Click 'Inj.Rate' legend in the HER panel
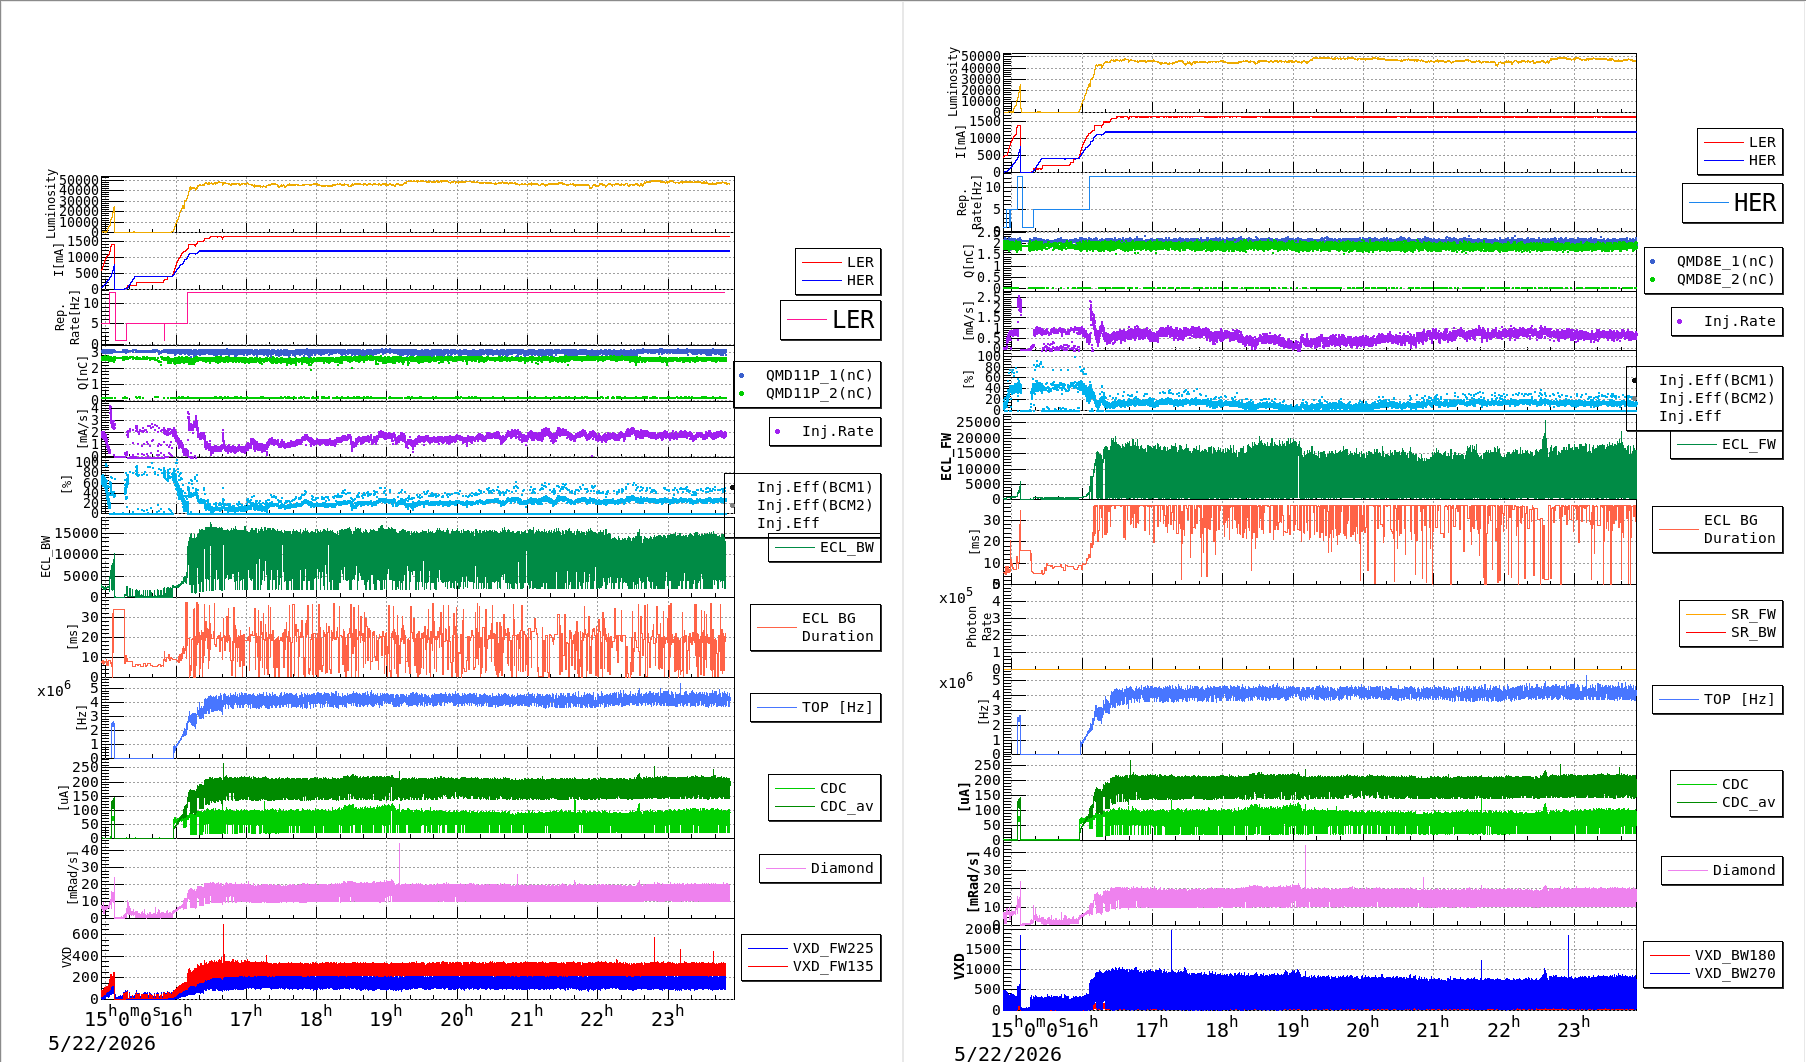Image resolution: width=1806 pixels, height=1062 pixels. pos(1728,321)
